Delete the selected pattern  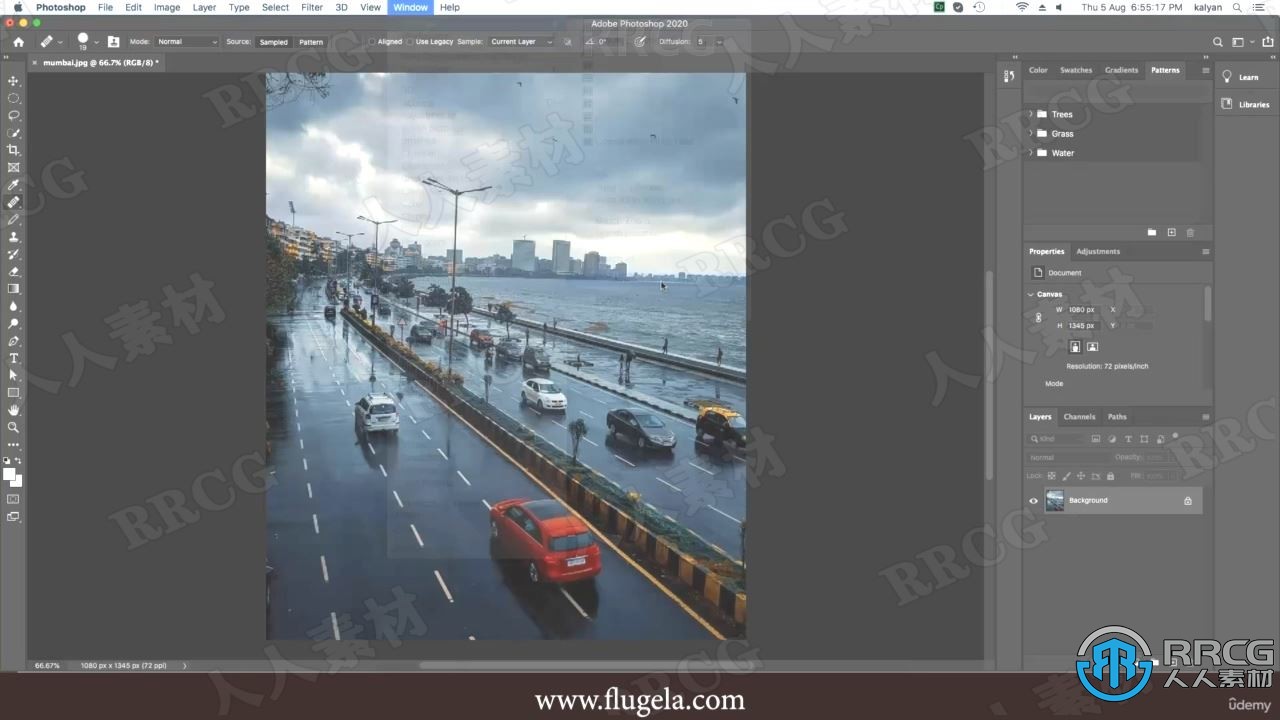[1190, 232]
